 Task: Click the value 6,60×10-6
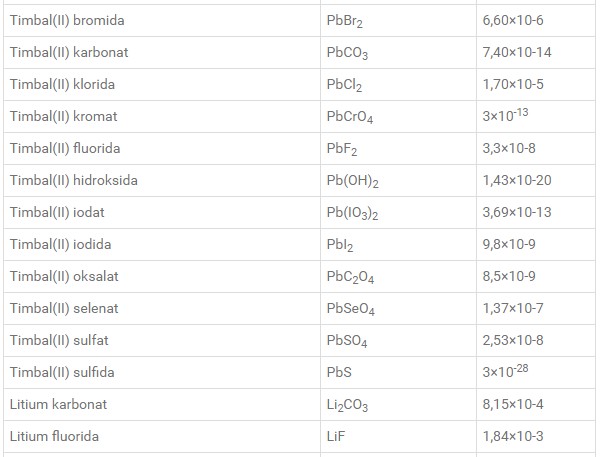[x=513, y=20]
